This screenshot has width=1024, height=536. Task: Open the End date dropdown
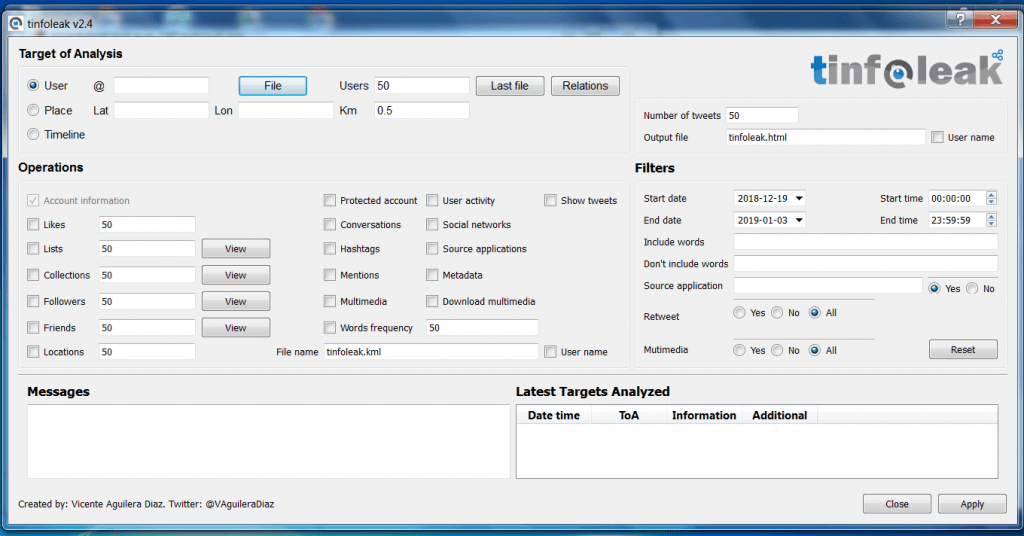[x=799, y=221]
